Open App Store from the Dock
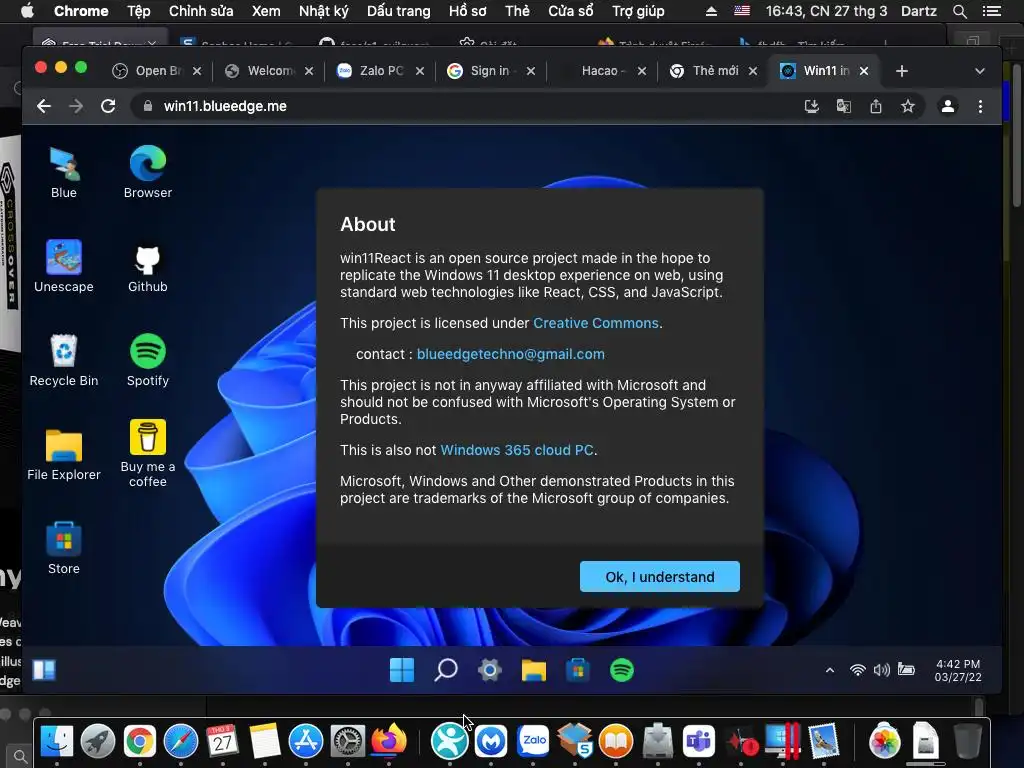The image size is (1024, 768). (306, 742)
